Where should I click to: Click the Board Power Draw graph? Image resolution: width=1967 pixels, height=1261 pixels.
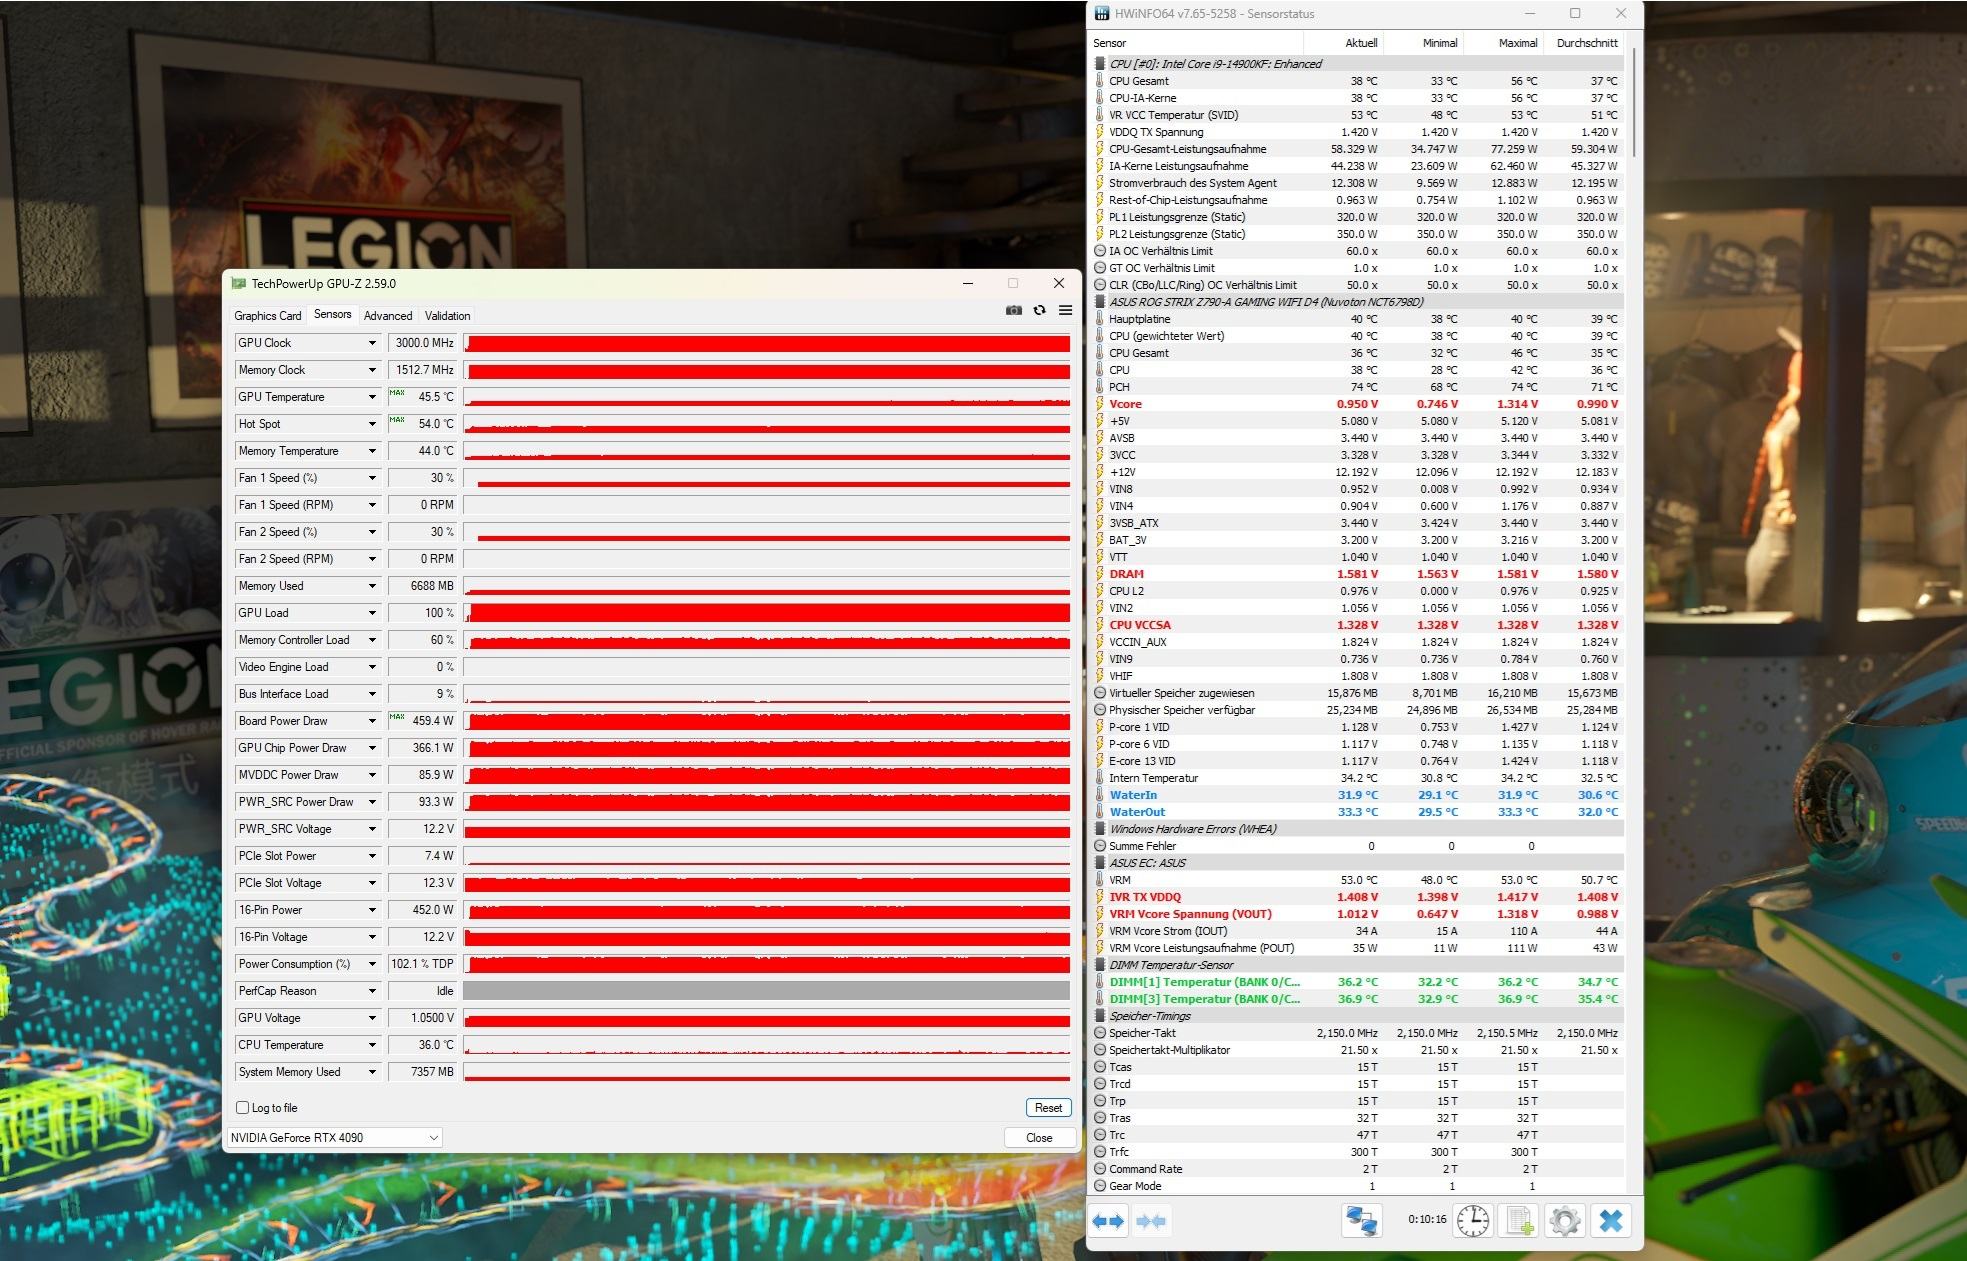767,721
